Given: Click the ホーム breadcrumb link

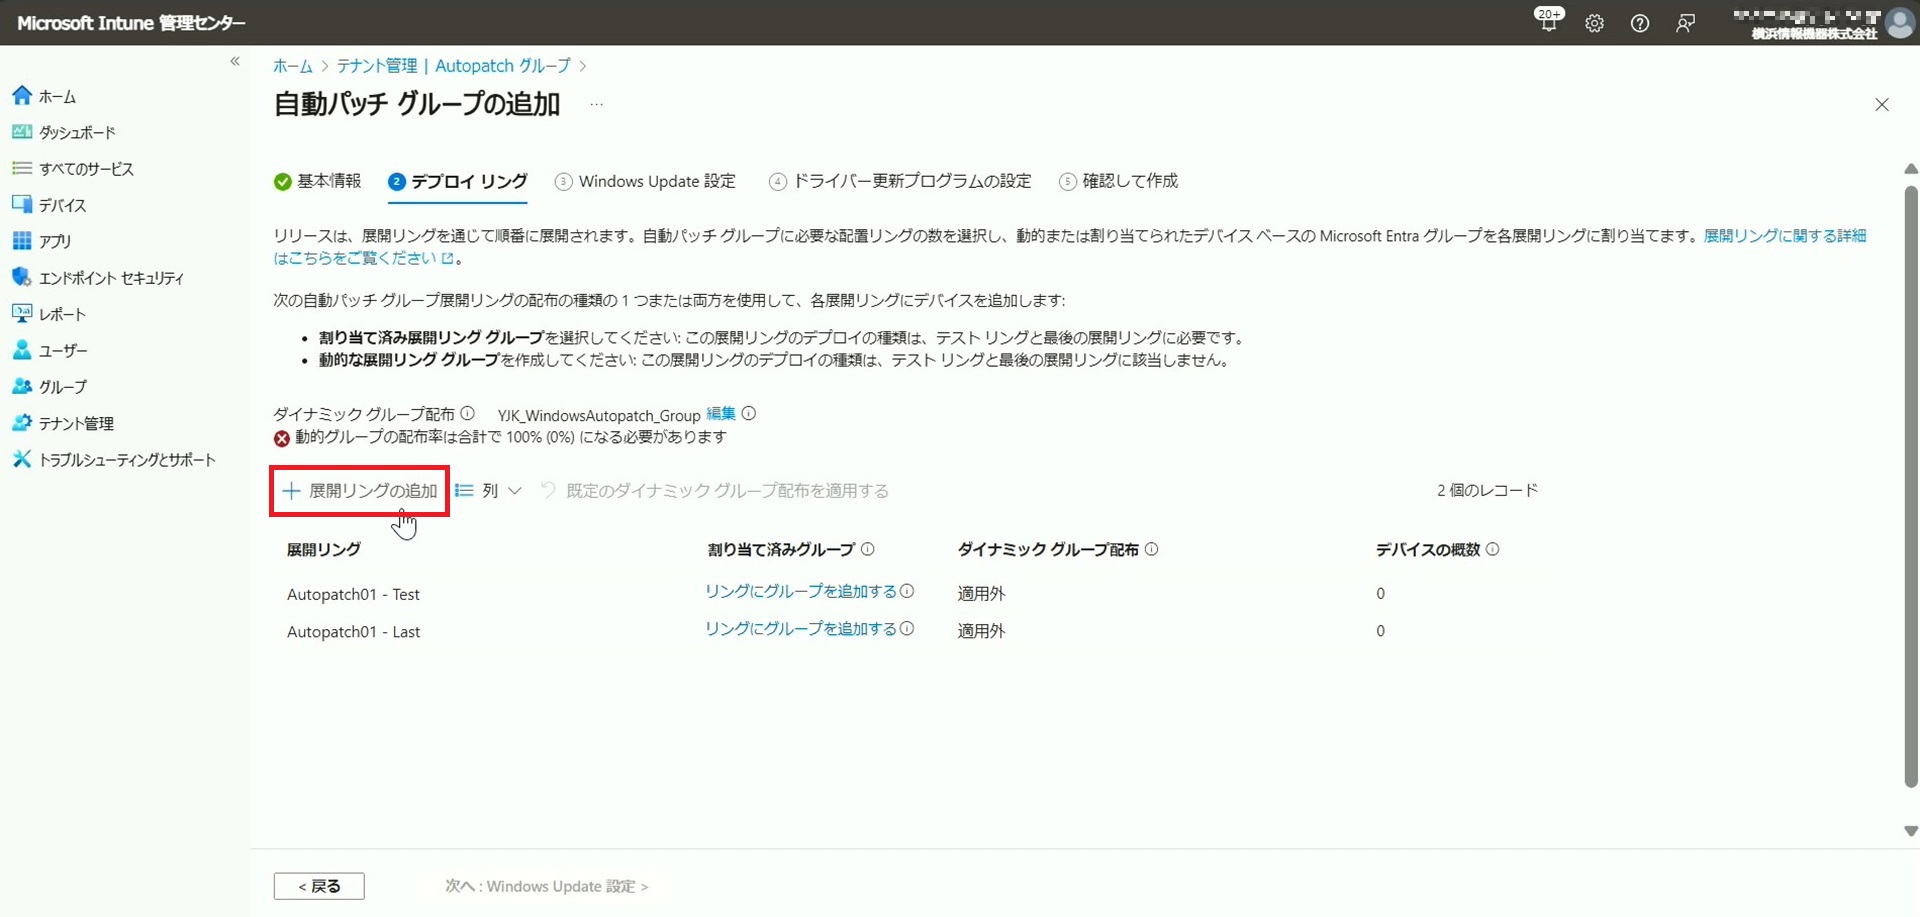Looking at the screenshot, I should 292,66.
